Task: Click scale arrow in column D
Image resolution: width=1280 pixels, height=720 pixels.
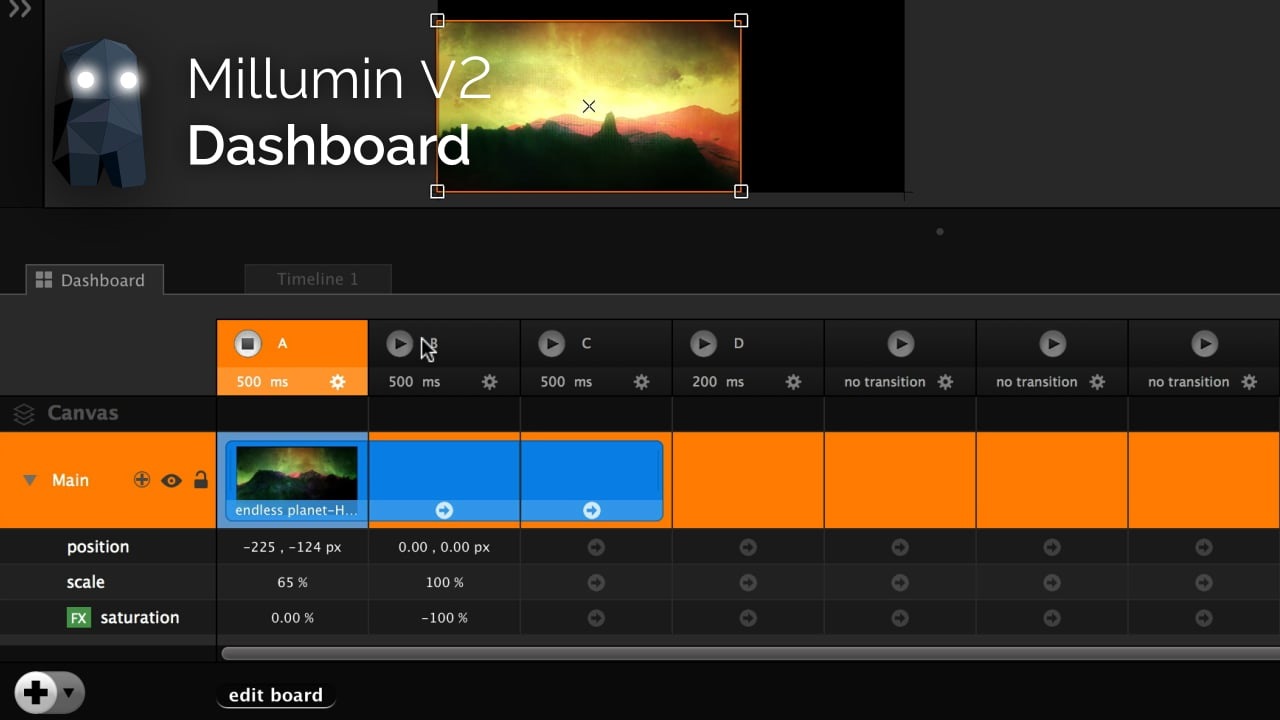Action: [748, 582]
